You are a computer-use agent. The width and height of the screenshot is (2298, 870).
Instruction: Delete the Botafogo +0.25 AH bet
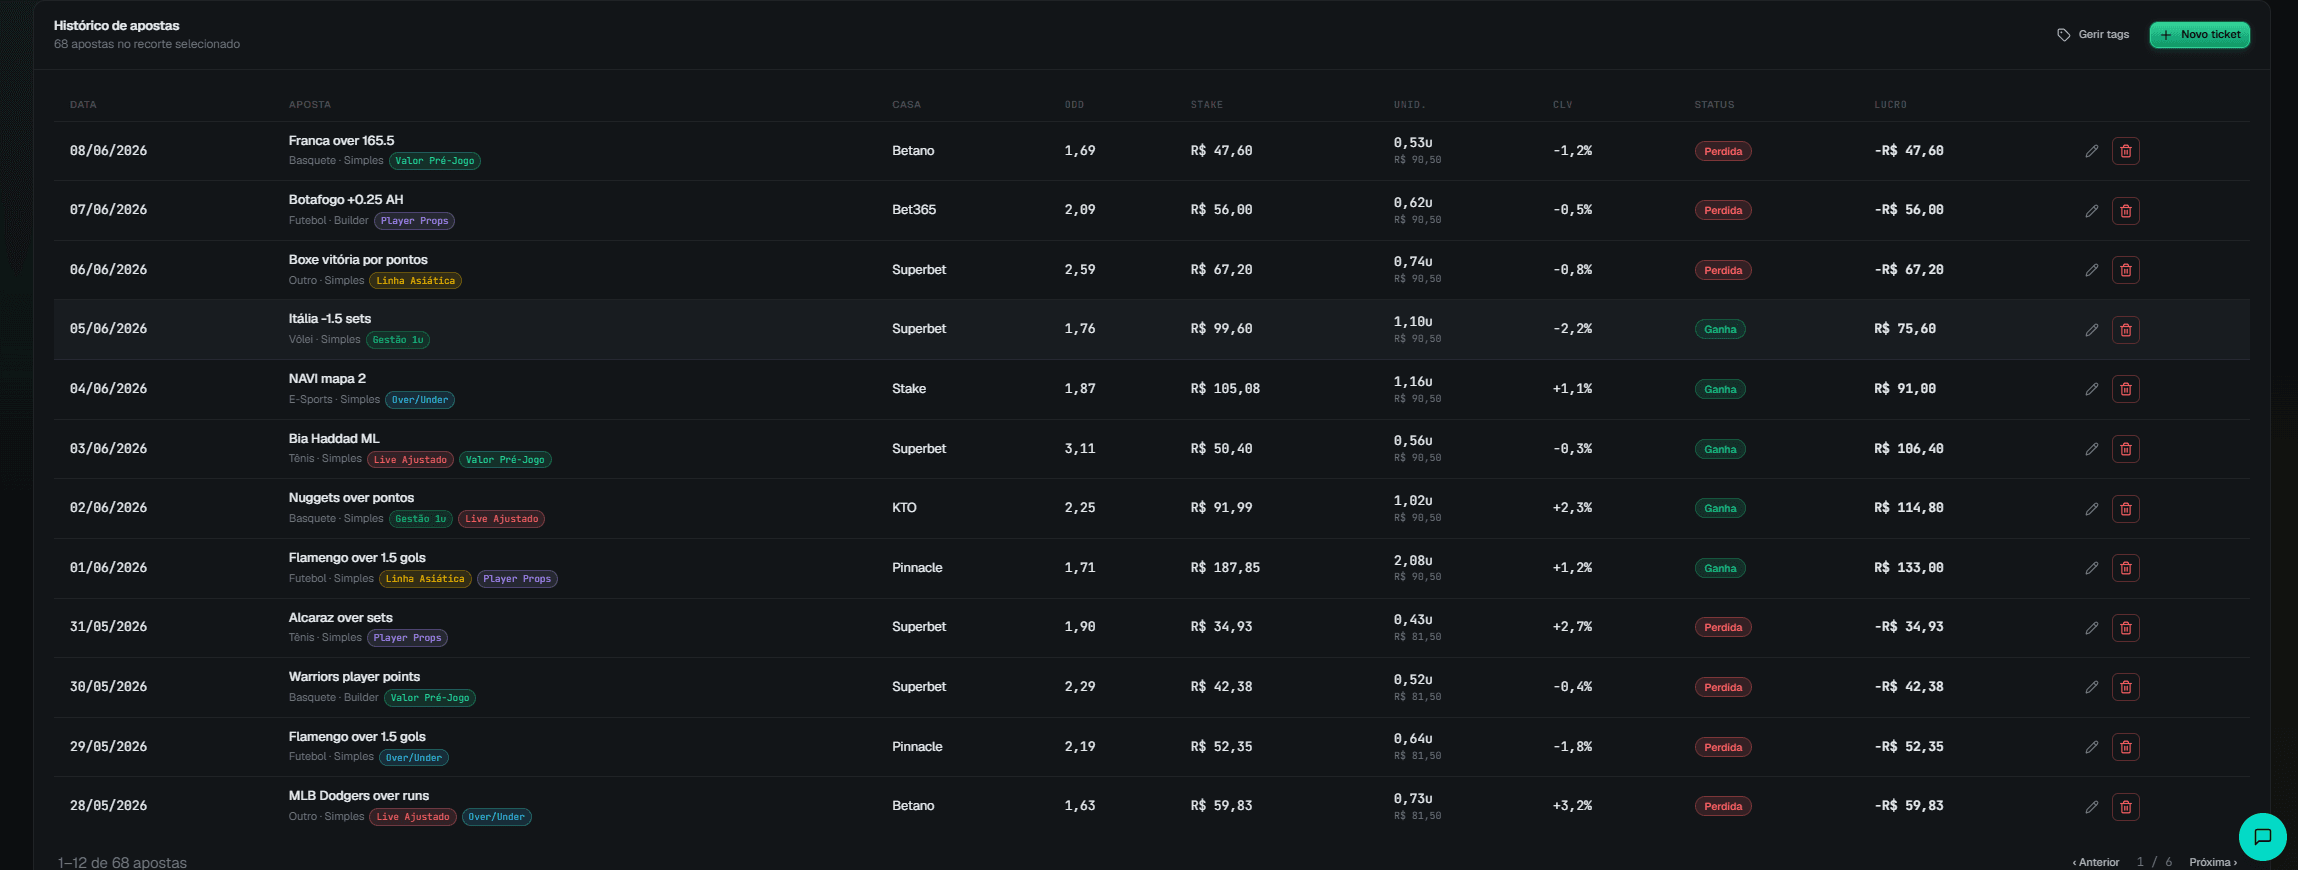point(2125,211)
